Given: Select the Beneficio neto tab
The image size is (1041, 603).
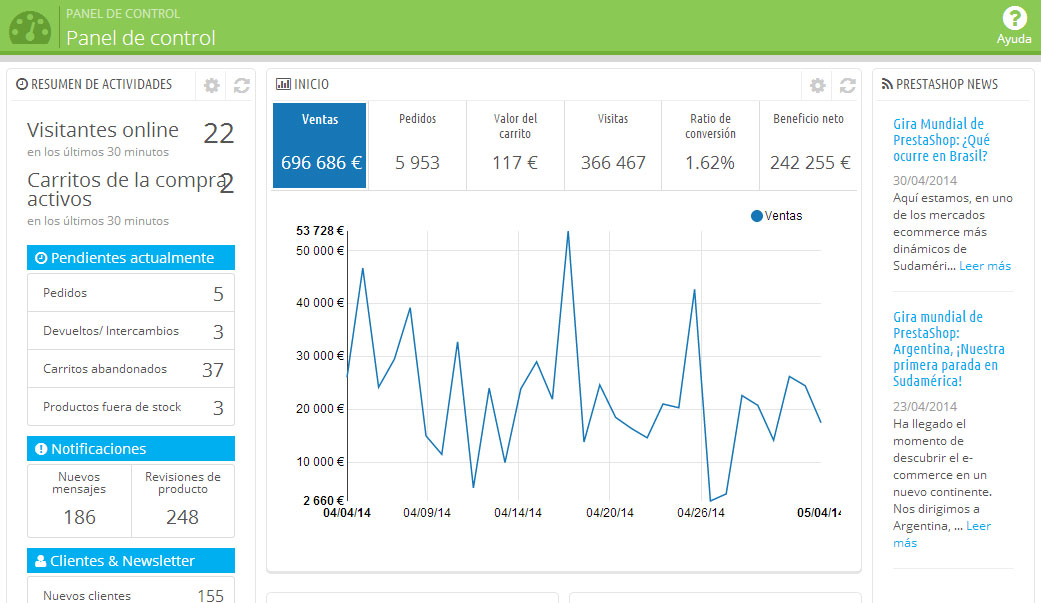Looking at the screenshot, I should point(808,145).
